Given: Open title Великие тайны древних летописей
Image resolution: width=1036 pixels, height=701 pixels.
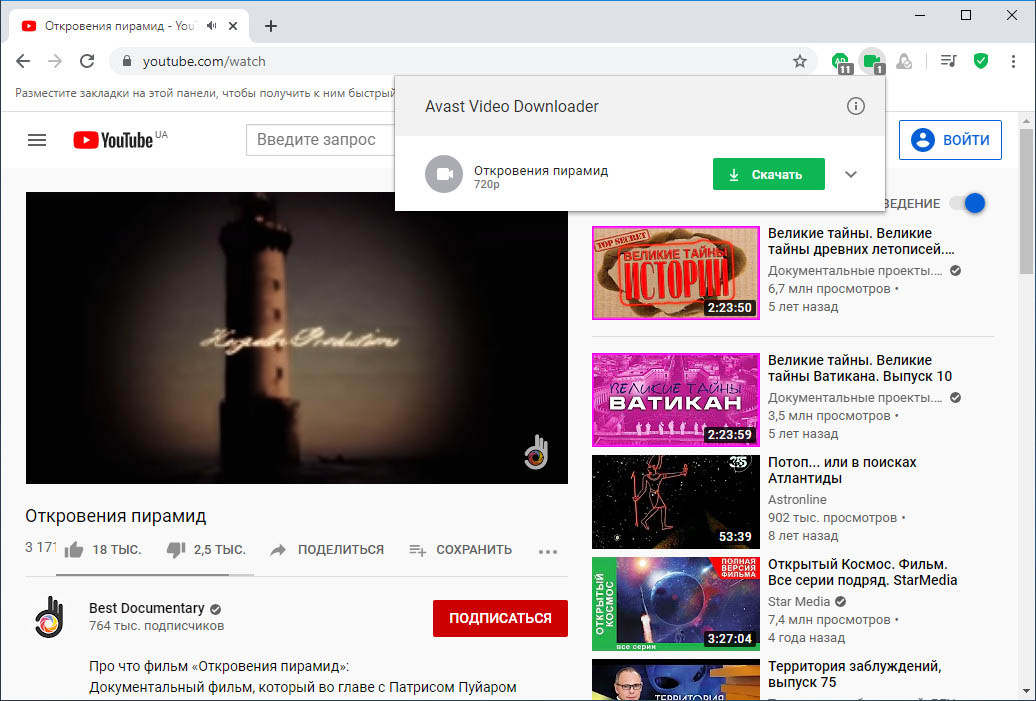Looking at the screenshot, I should click(x=861, y=241).
